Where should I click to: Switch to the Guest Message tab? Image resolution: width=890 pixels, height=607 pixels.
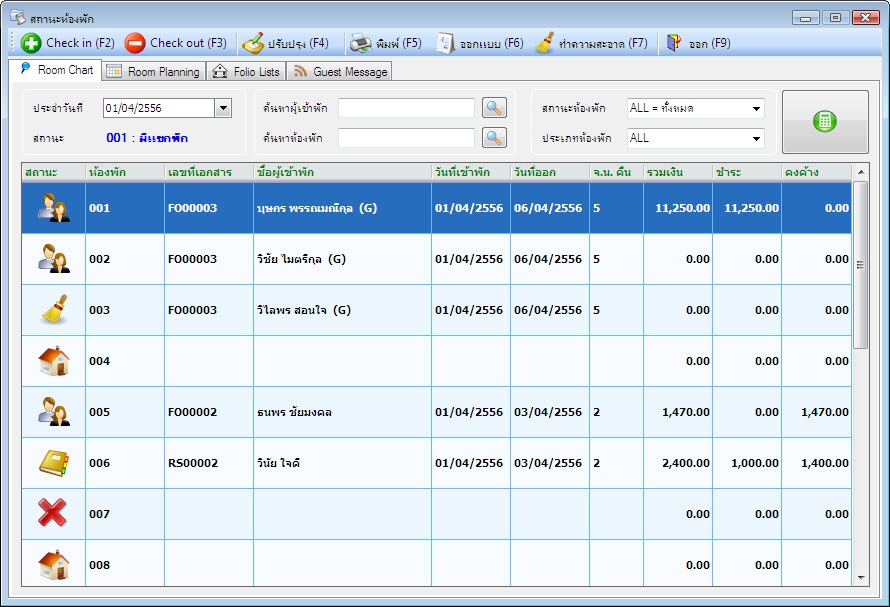(340, 72)
